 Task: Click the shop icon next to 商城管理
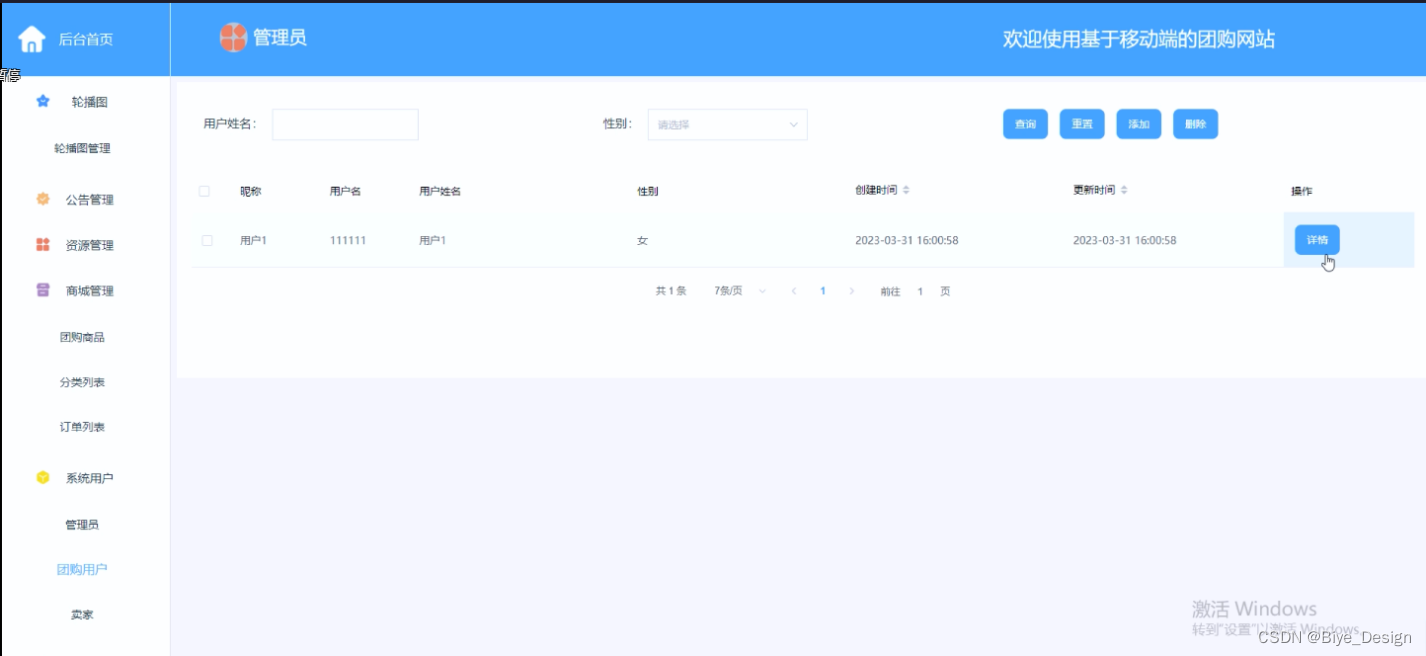pos(43,291)
